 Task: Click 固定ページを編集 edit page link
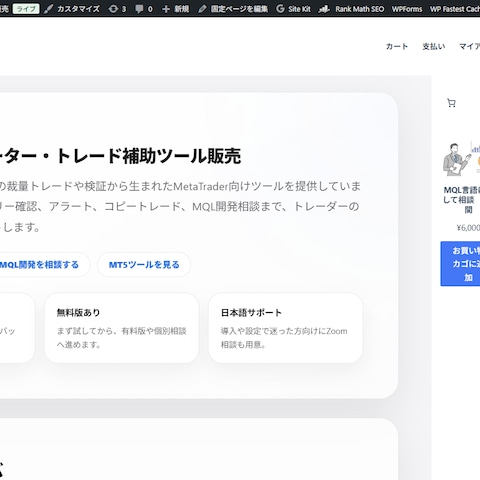click(x=233, y=9)
